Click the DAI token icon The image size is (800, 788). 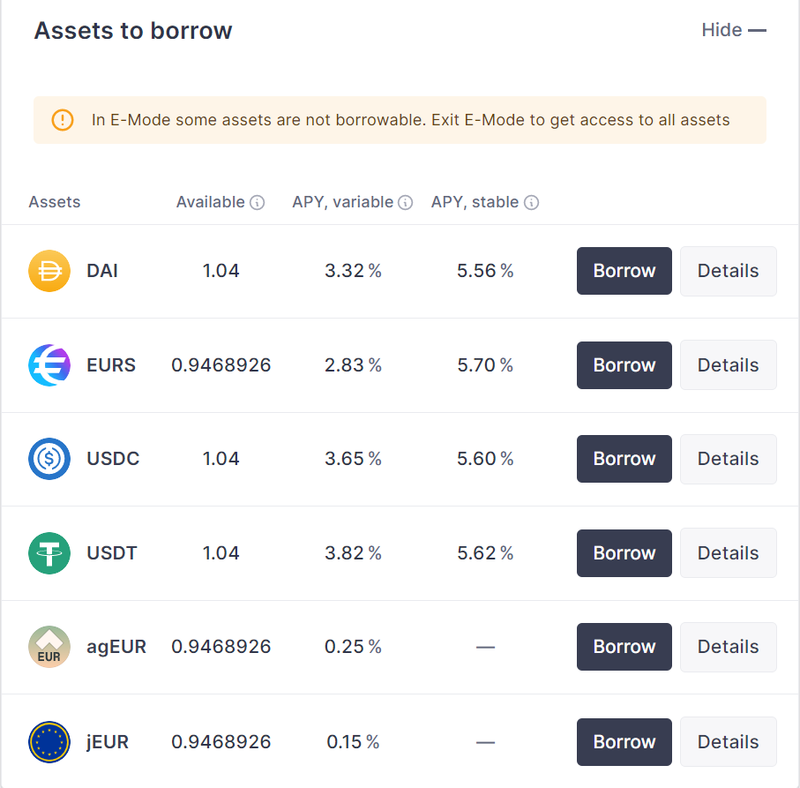tap(49, 270)
